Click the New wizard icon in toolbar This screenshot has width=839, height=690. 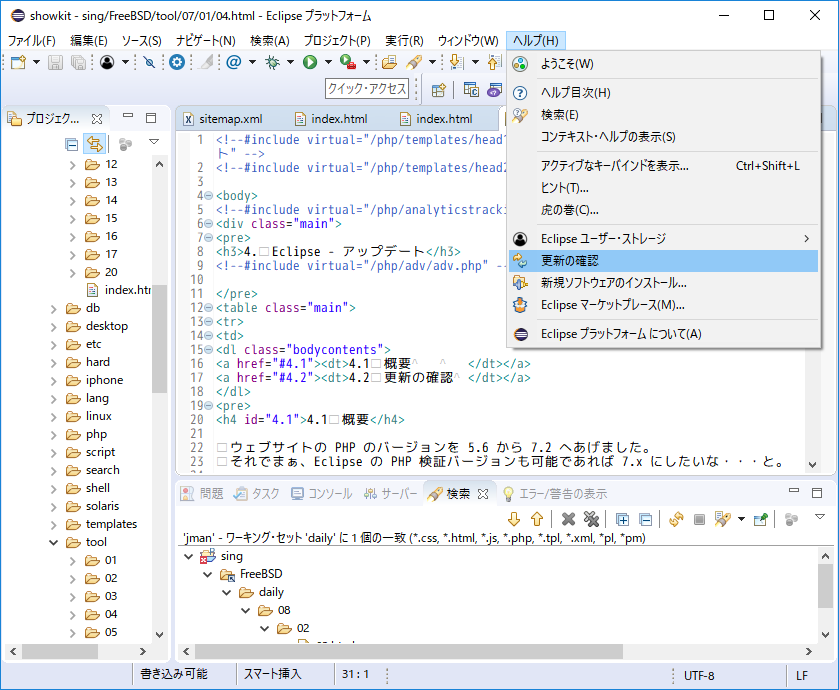pos(19,63)
